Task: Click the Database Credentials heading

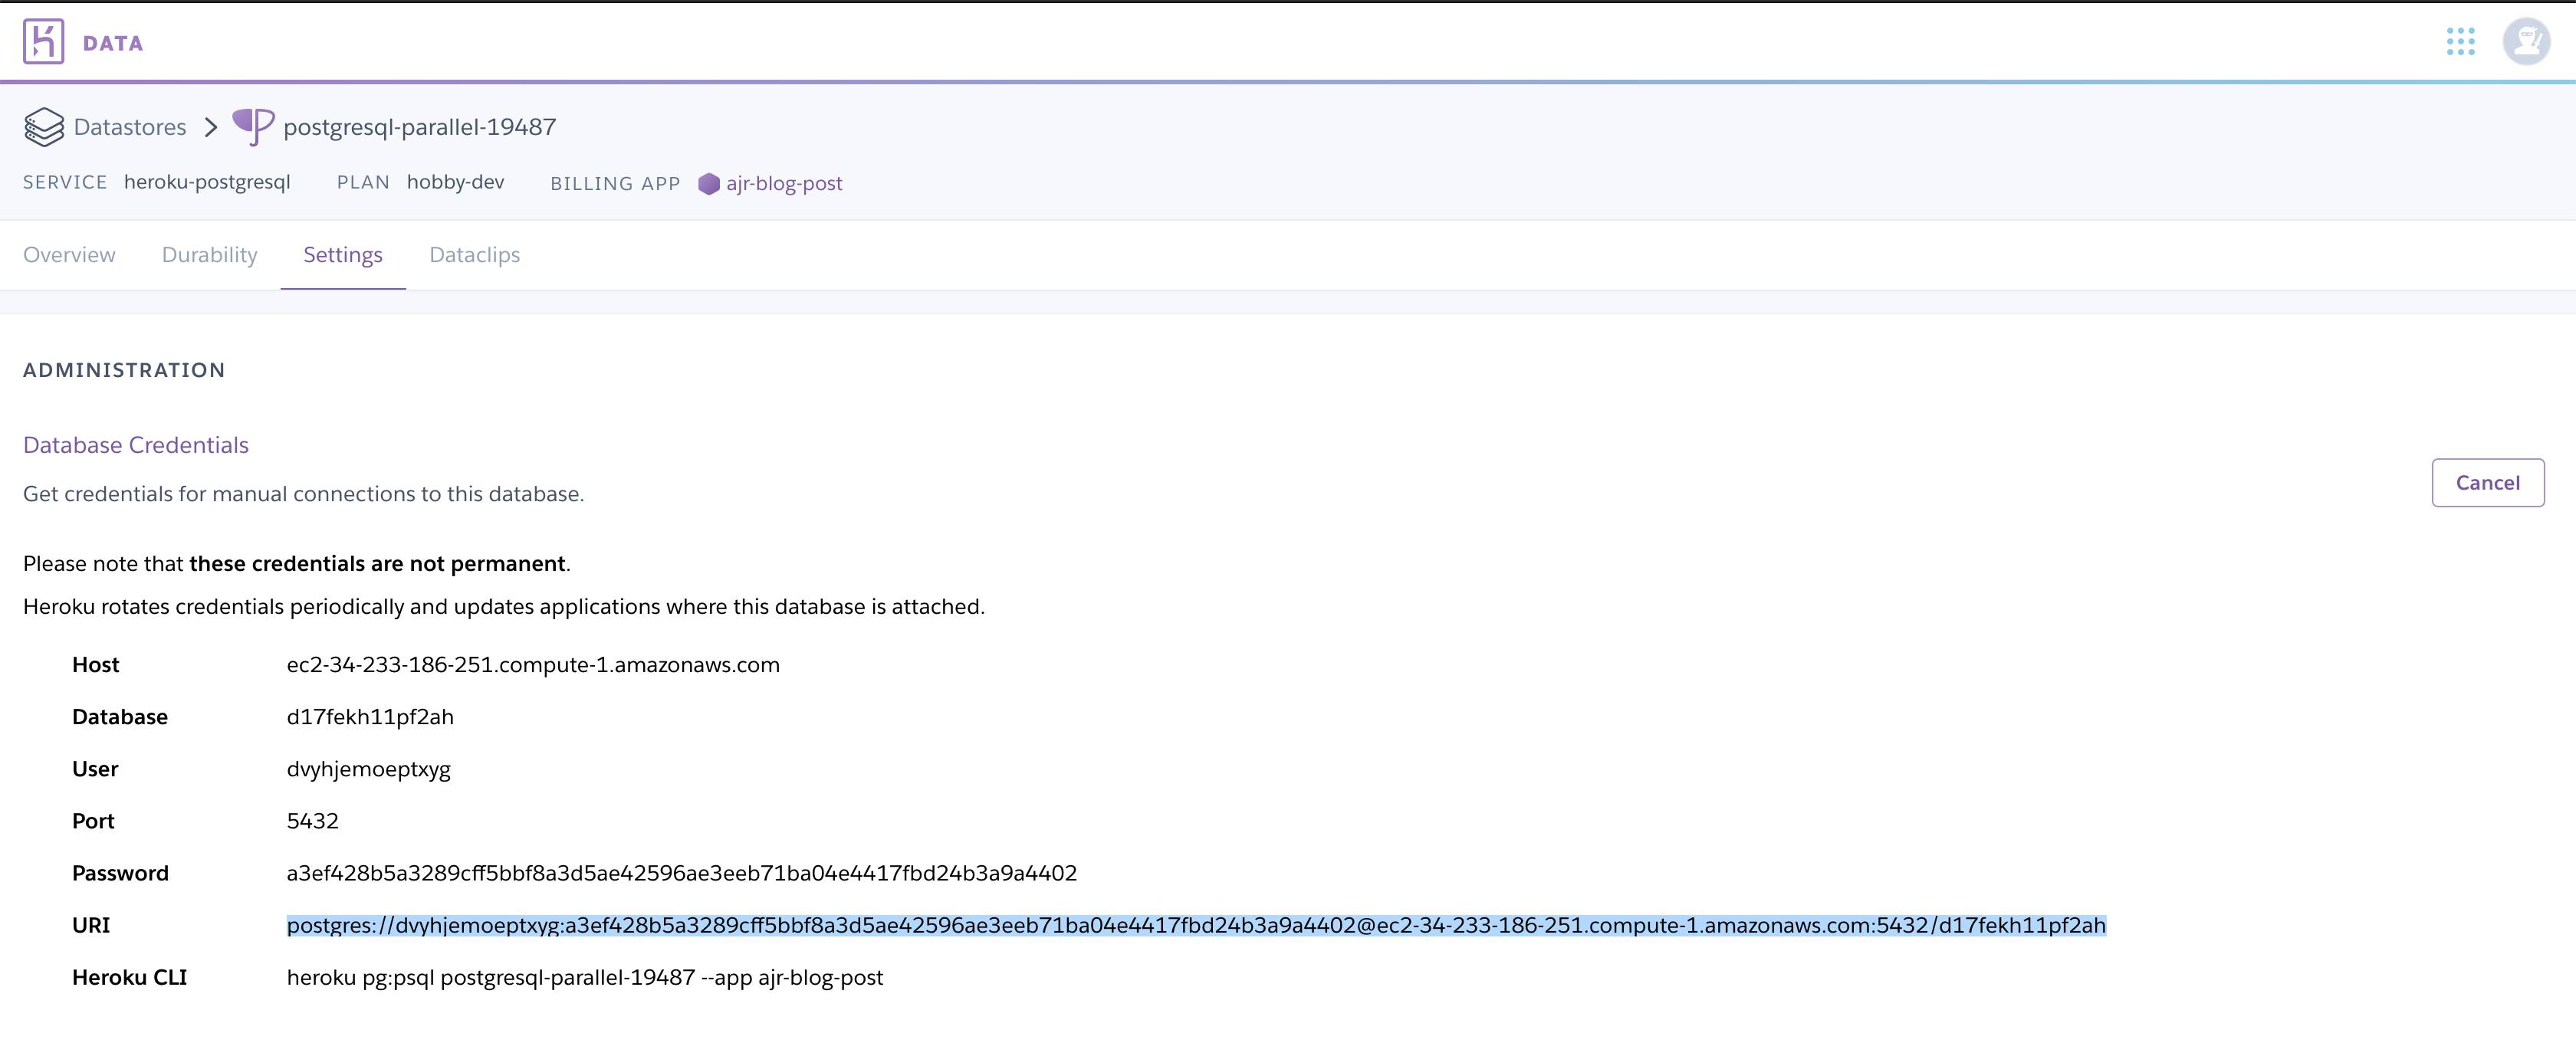Action: 135,444
